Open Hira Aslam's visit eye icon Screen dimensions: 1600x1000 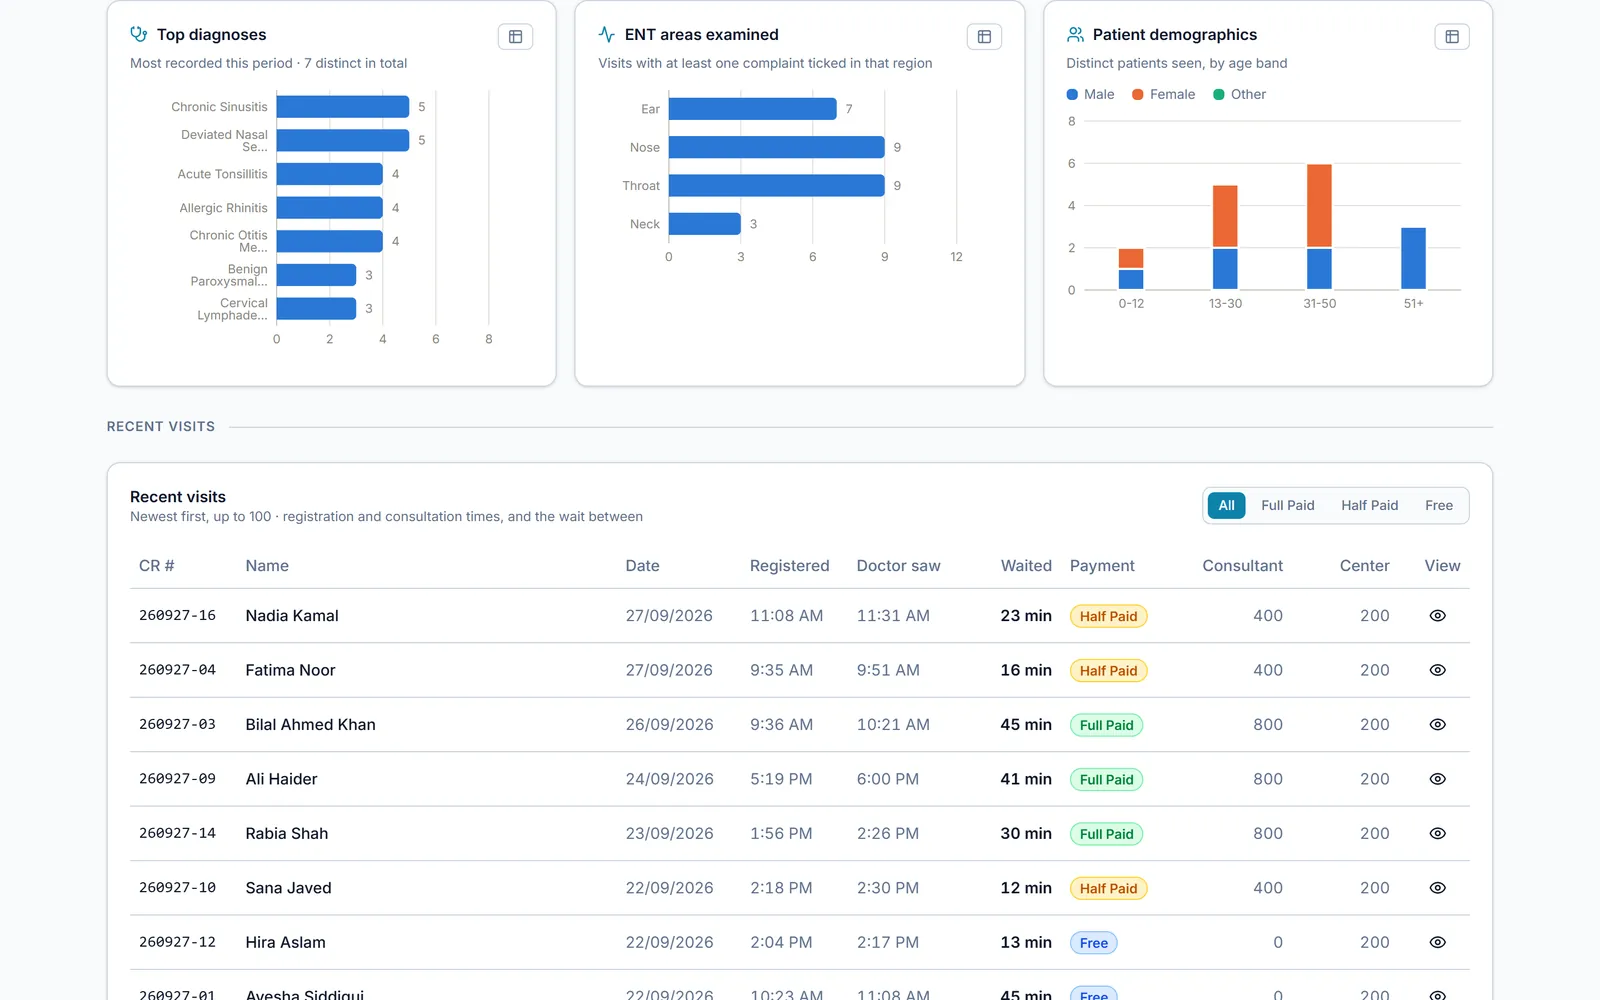(1437, 942)
